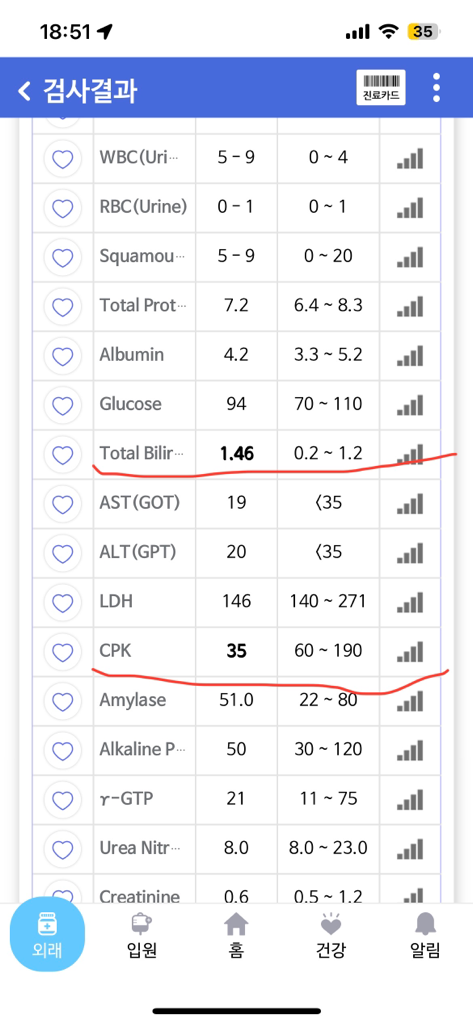
Task: Expand the truncated Alkaline P… test name
Action: 142,750
